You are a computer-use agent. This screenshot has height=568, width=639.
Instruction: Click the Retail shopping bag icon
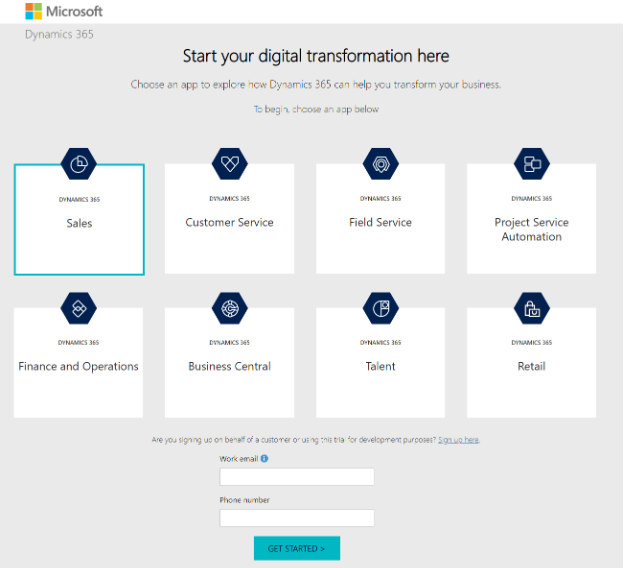click(x=532, y=308)
